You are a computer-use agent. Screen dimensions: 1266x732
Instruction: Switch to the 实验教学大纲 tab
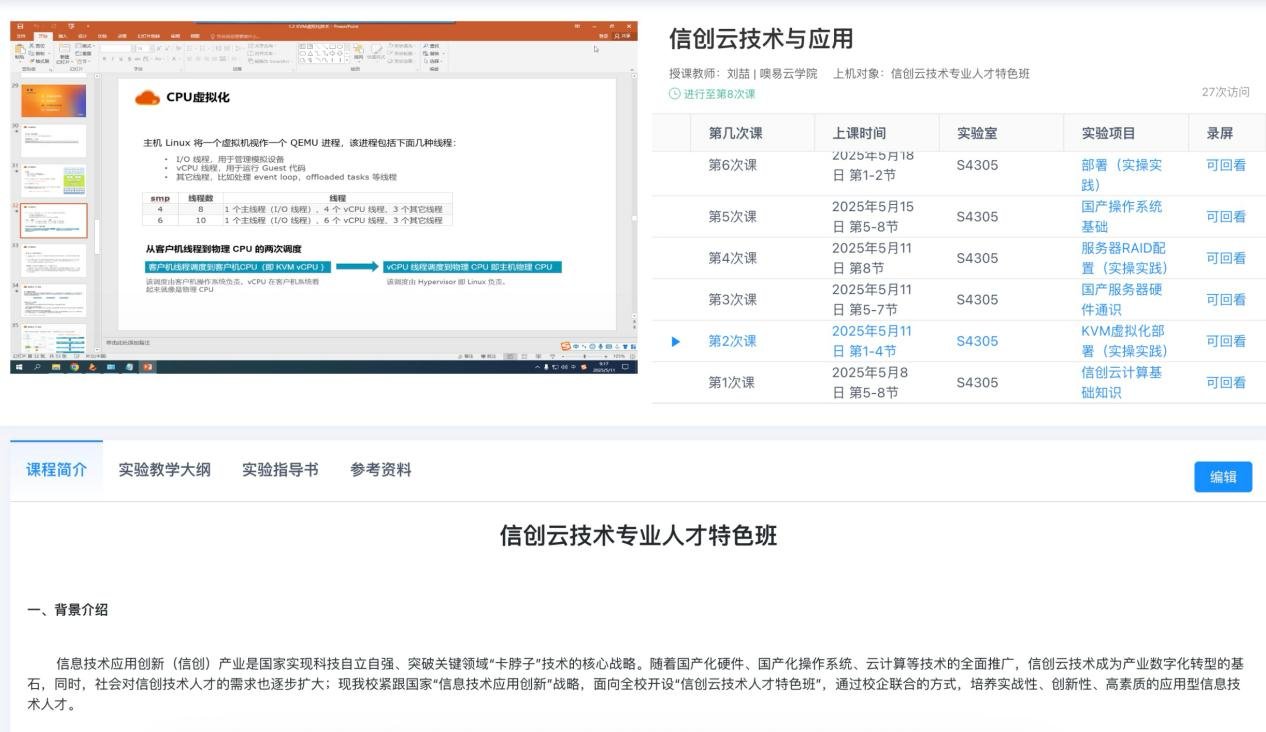[x=164, y=470]
